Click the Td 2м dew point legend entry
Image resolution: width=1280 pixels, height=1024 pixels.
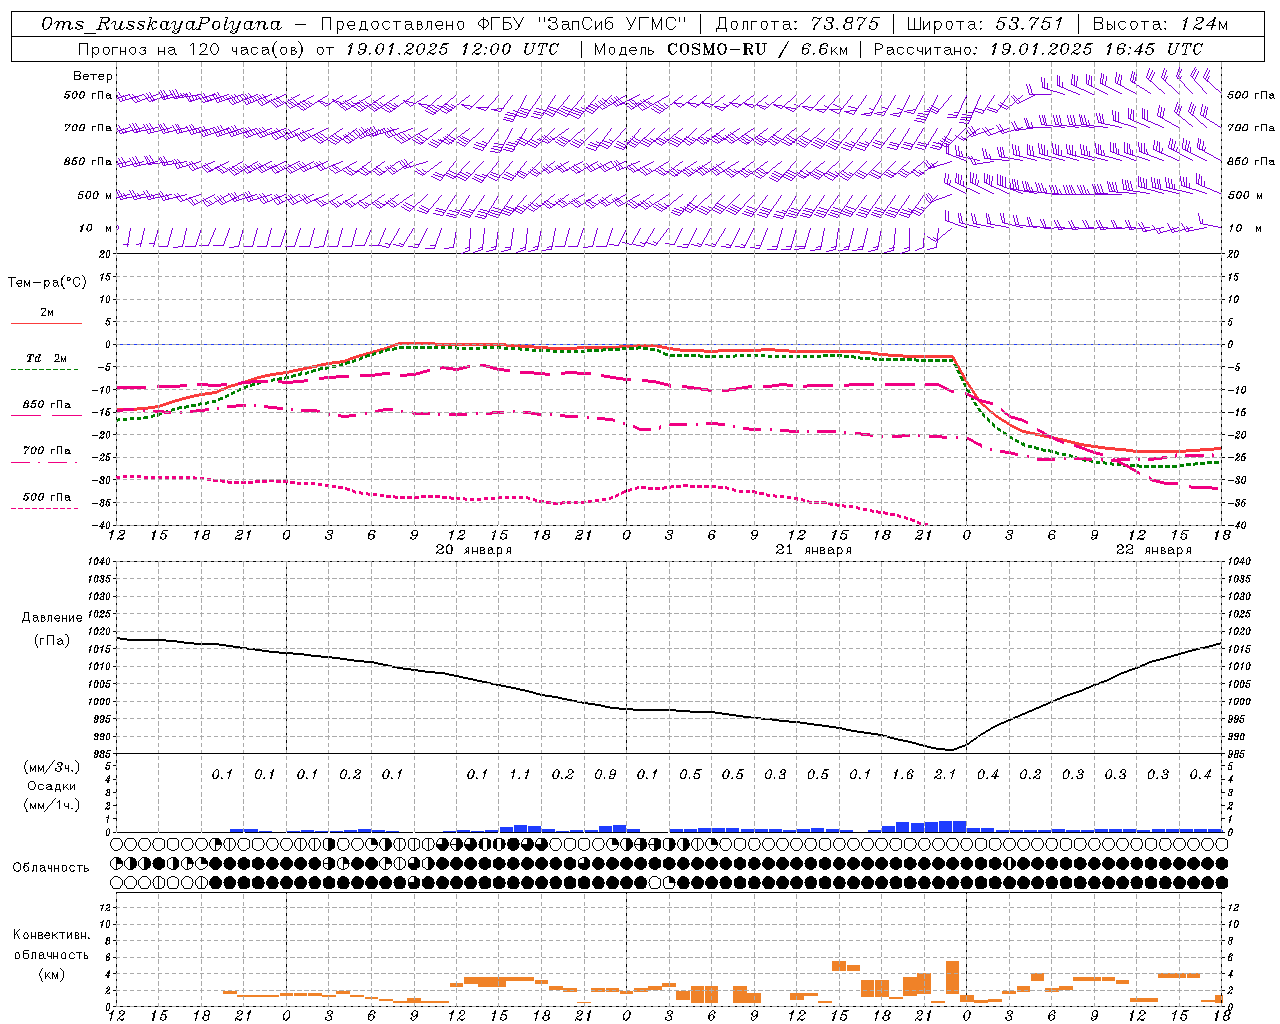[x=46, y=358]
